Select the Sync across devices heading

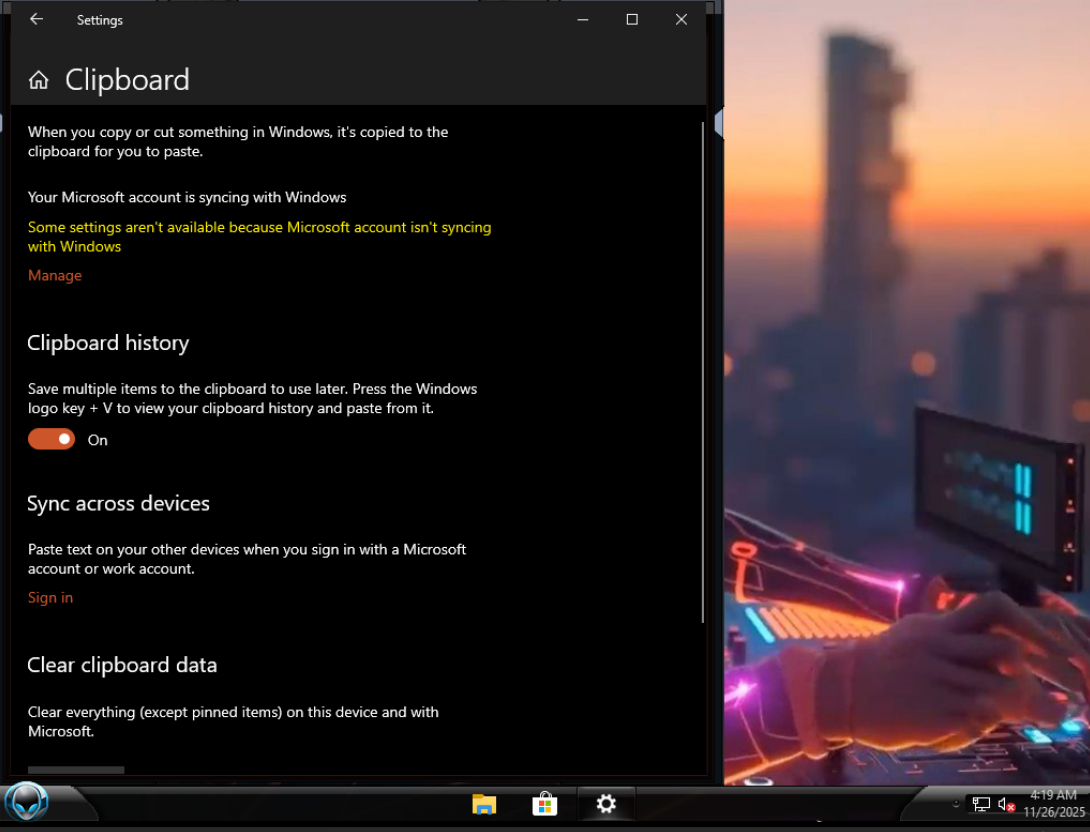pyautogui.click(x=118, y=503)
